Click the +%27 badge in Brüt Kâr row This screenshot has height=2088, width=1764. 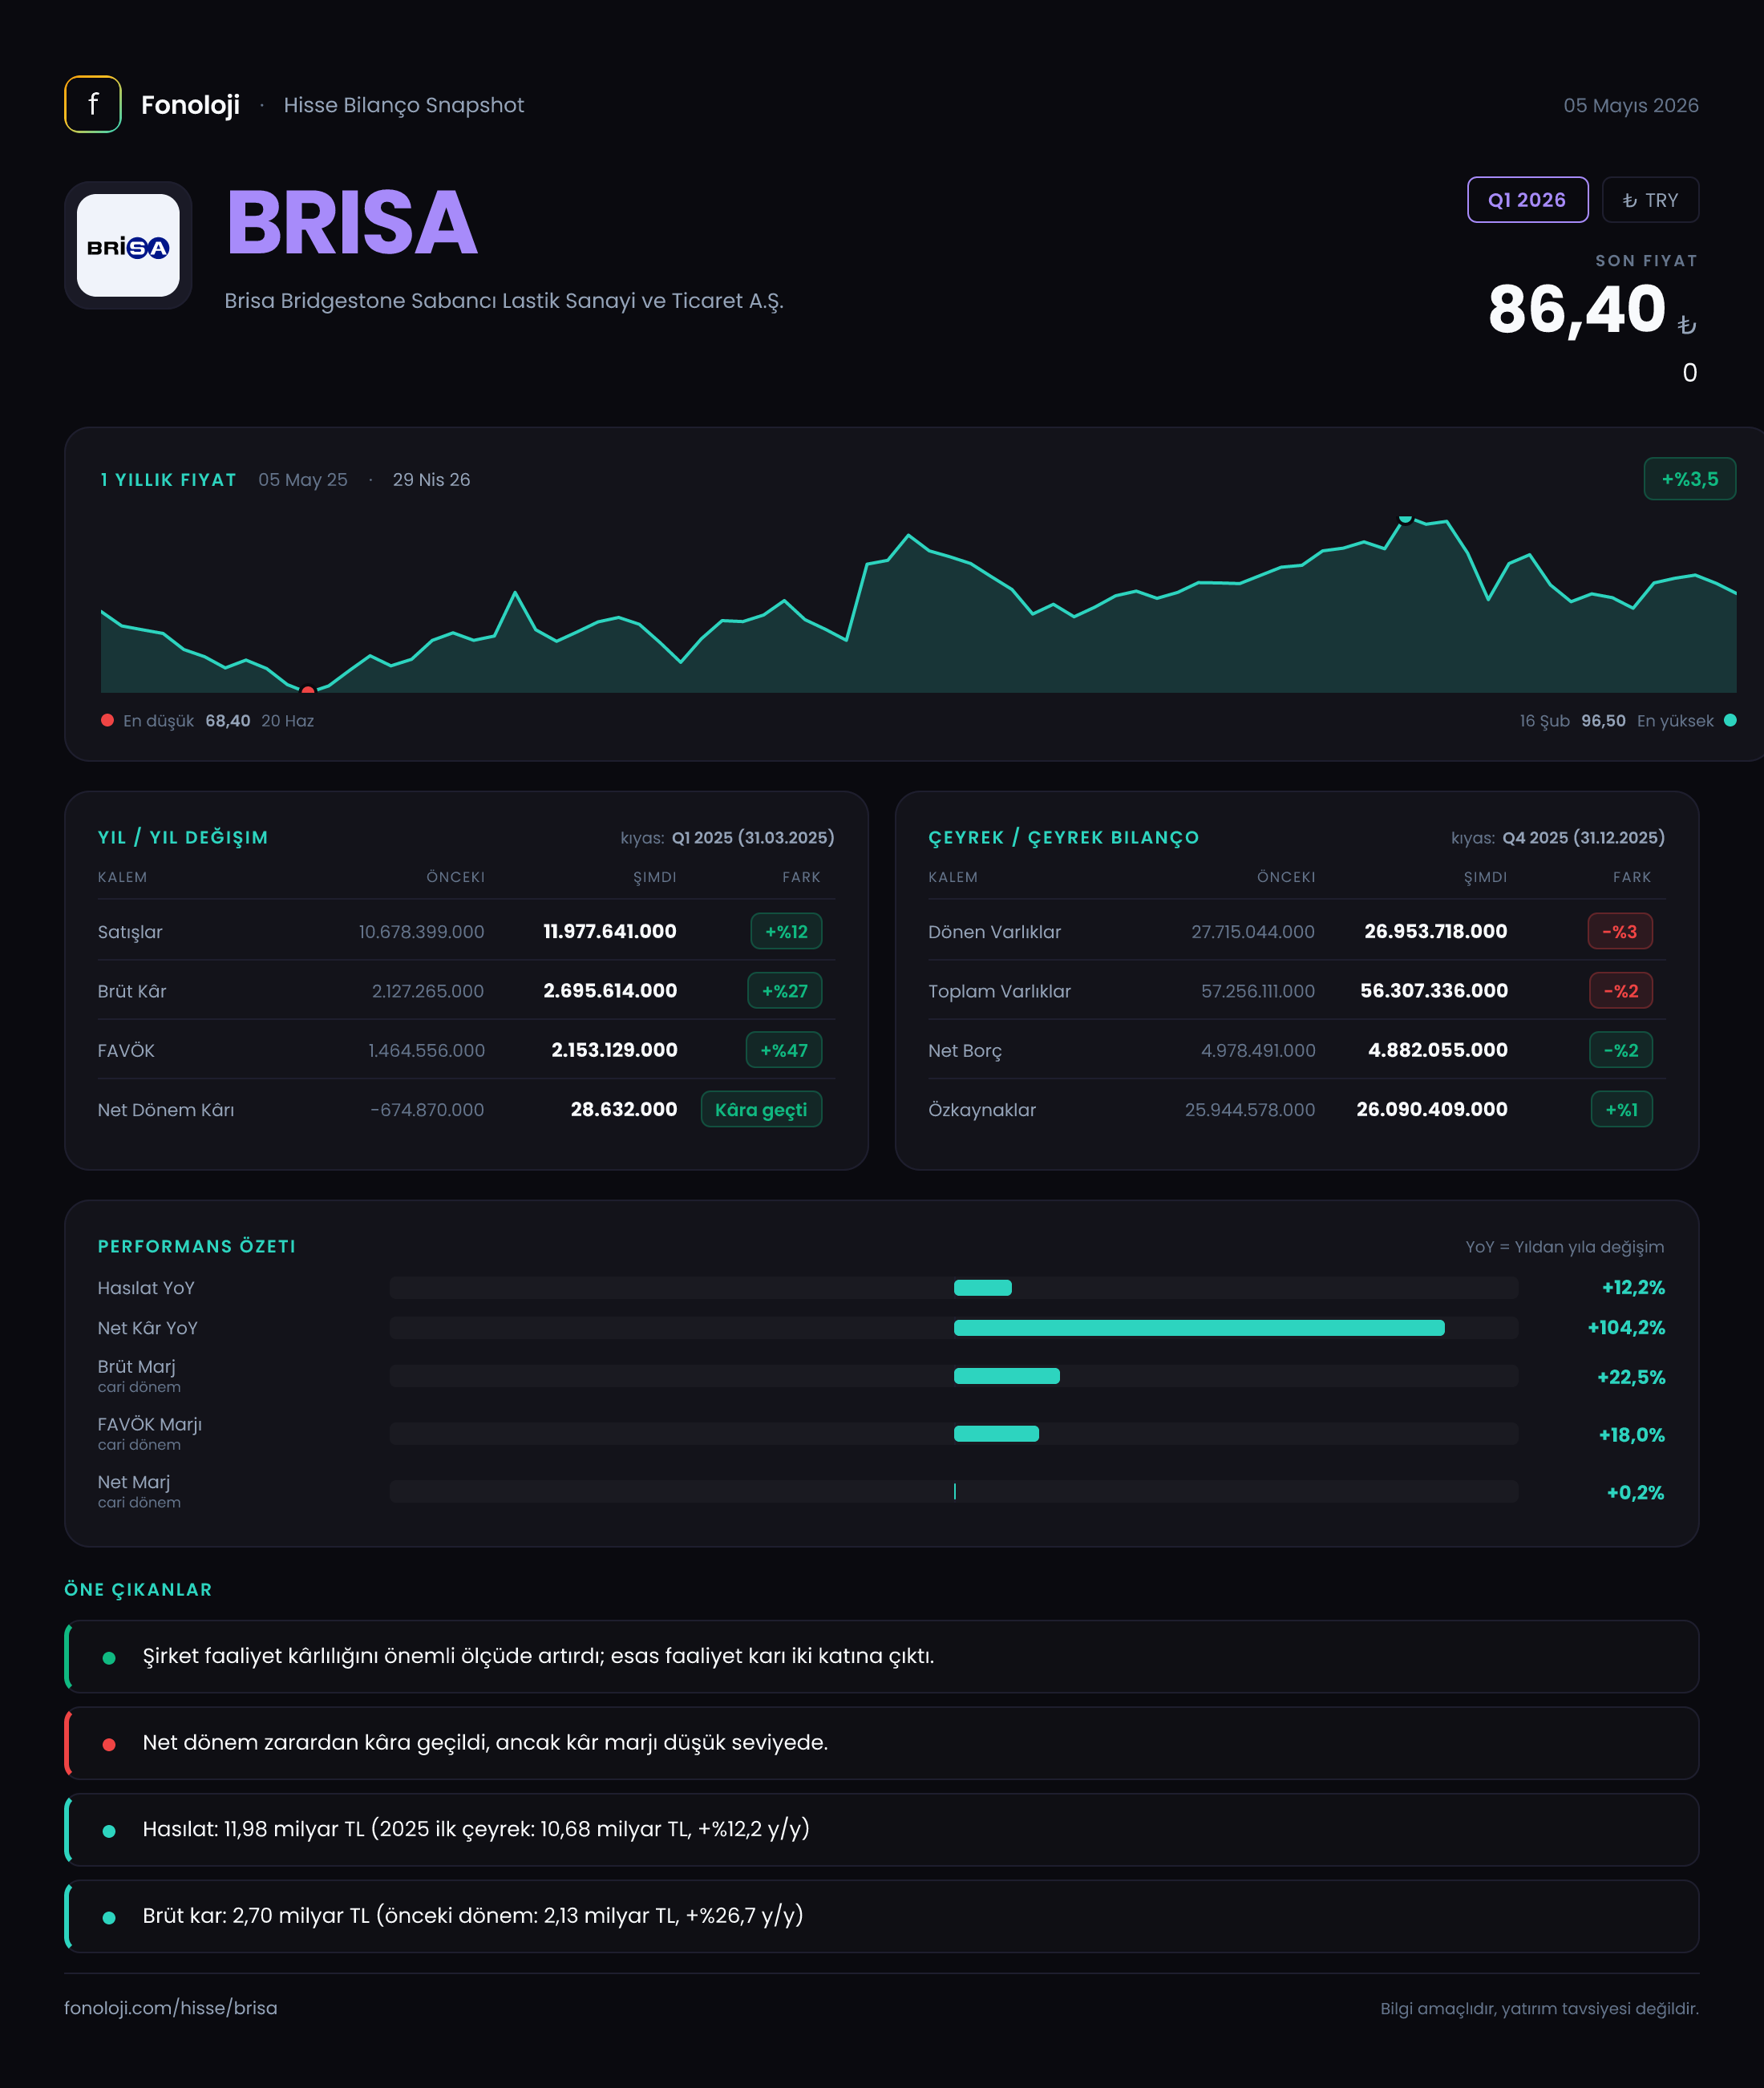click(784, 991)
